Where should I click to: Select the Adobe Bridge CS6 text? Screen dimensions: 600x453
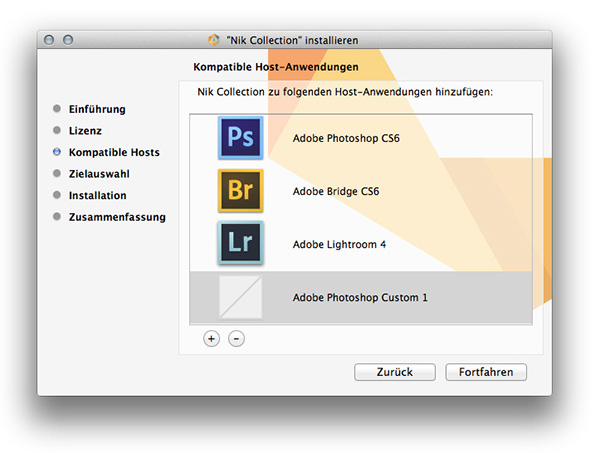click(x=336, y=191)
